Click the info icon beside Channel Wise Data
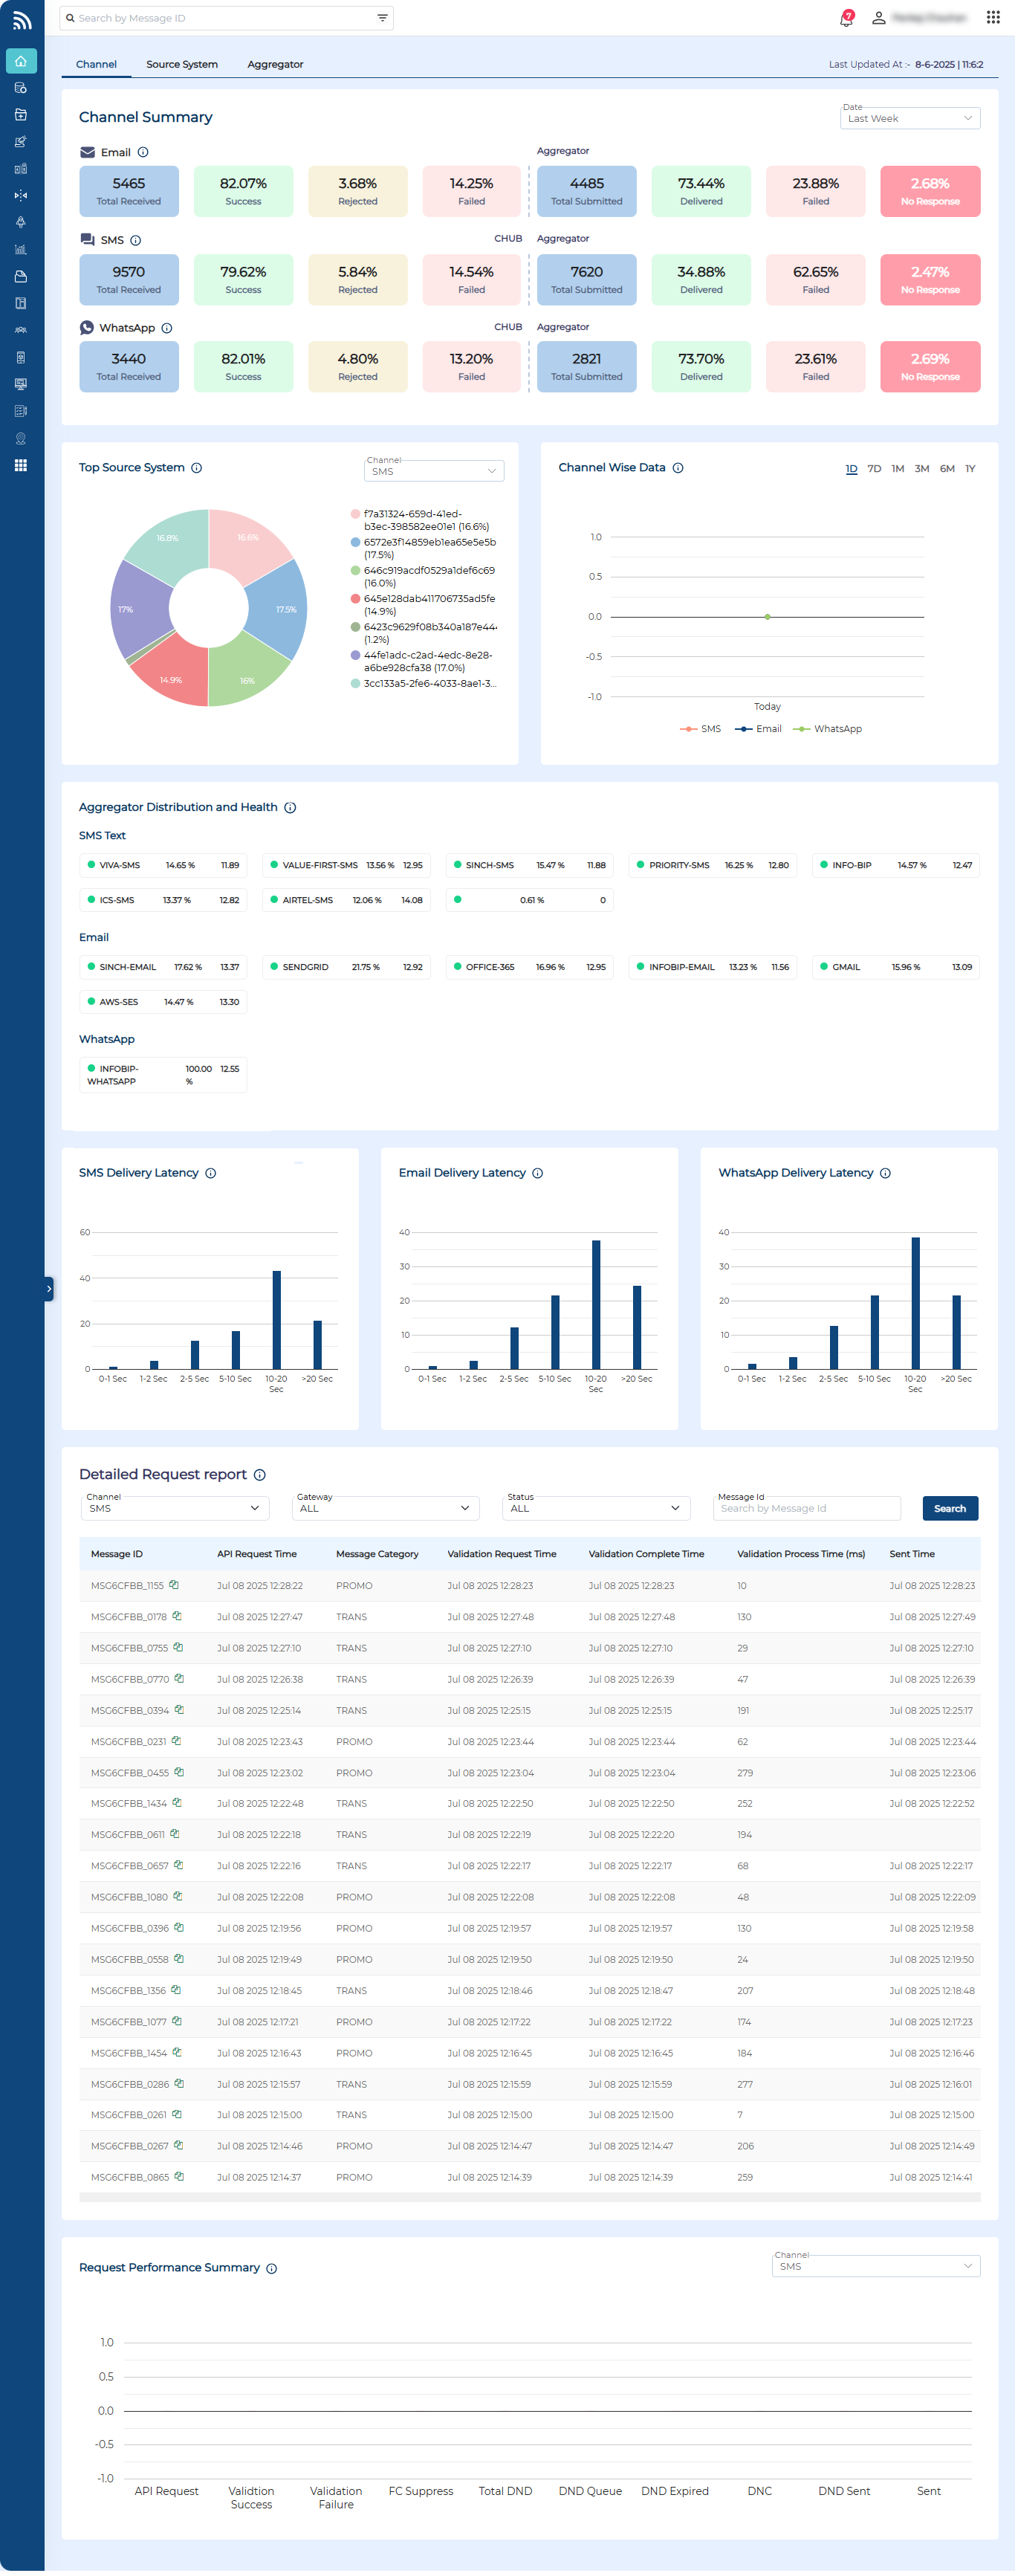 pyautogui.click(x=678, y=468)
